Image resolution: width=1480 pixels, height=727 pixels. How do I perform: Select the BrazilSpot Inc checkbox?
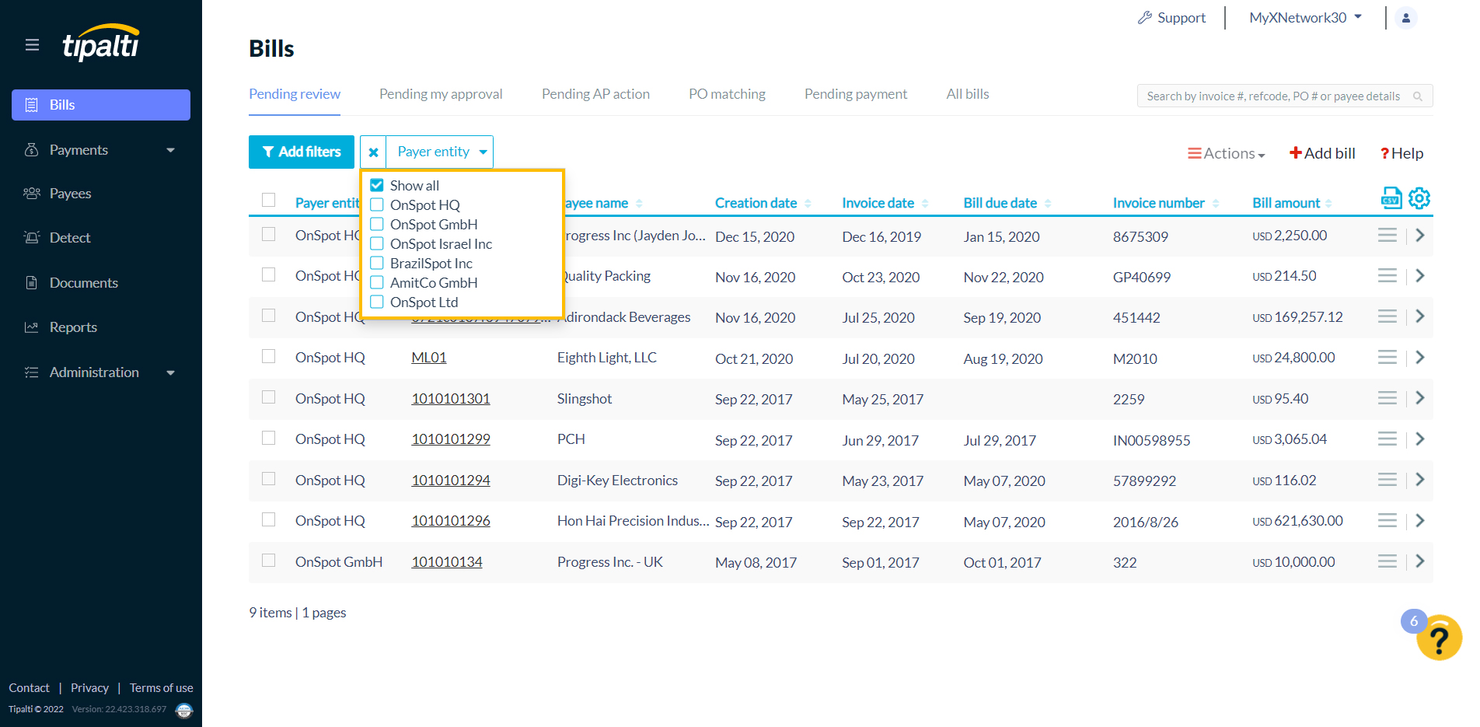click(377, 263)
